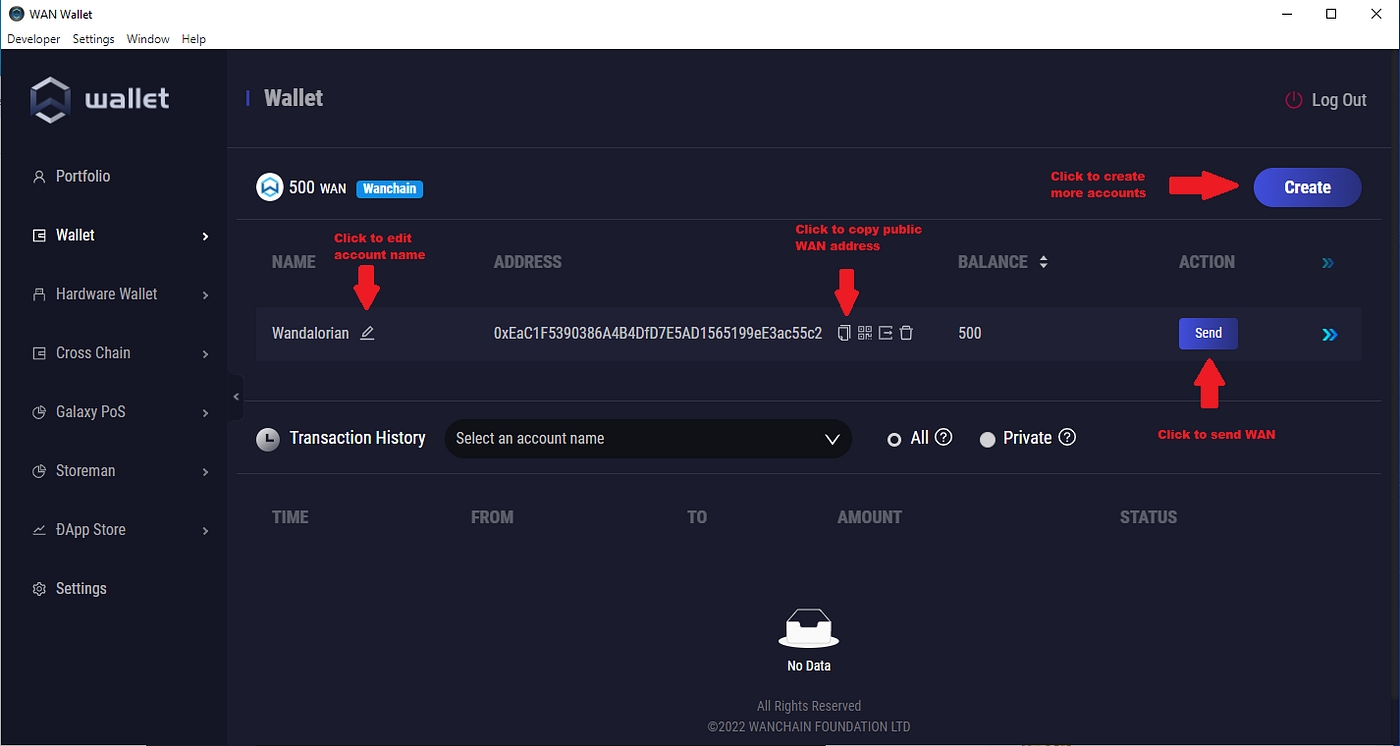Expand the Wallet sidebar submenu arrow
Screen dimensions: 1400x746
pyautogui.click(x=205, y=236)
